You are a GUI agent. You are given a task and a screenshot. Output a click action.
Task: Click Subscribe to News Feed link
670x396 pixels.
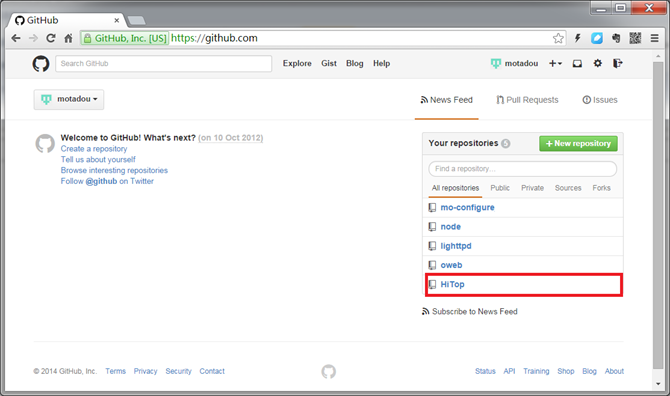pyautogui.click(x=470, y=312)
